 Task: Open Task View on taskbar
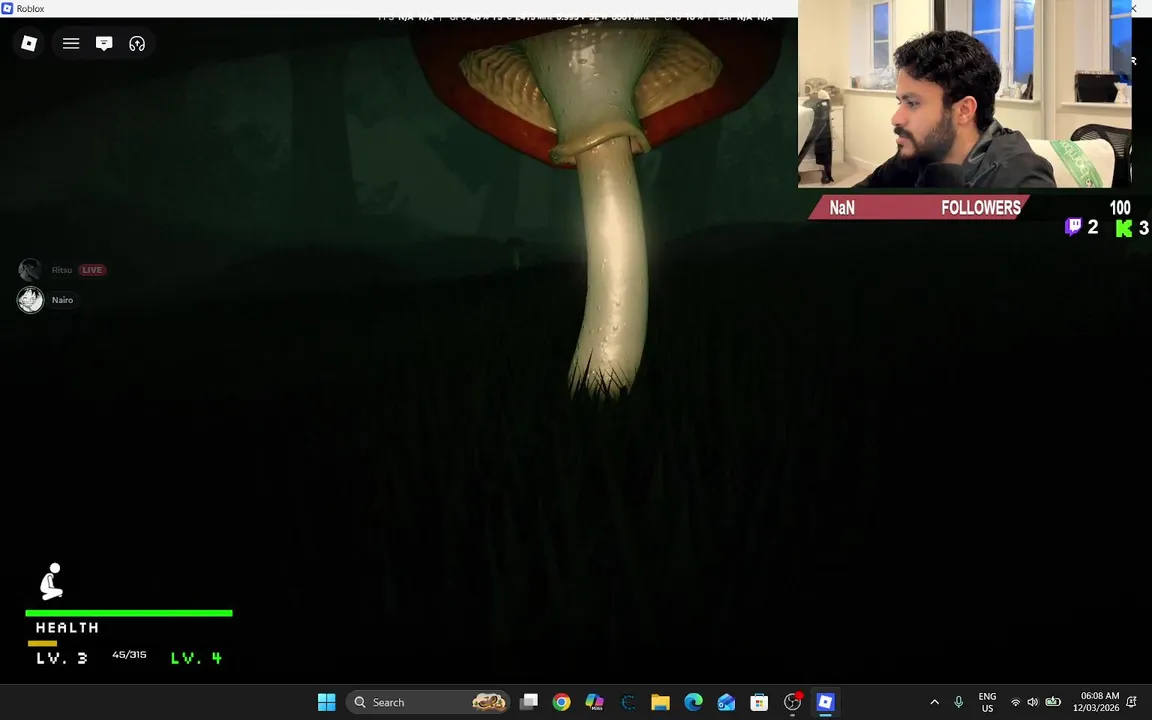coord(528,702)
